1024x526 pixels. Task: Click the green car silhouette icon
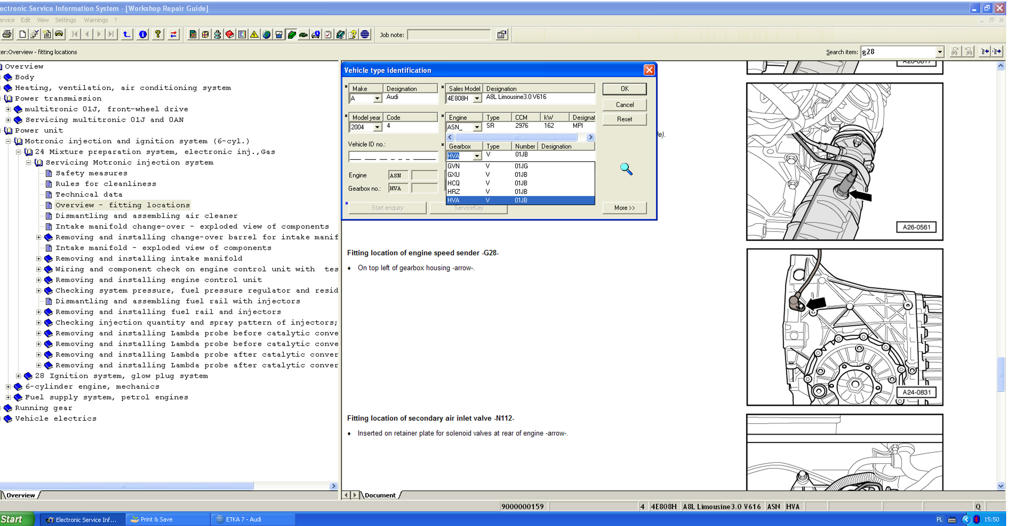304,34
